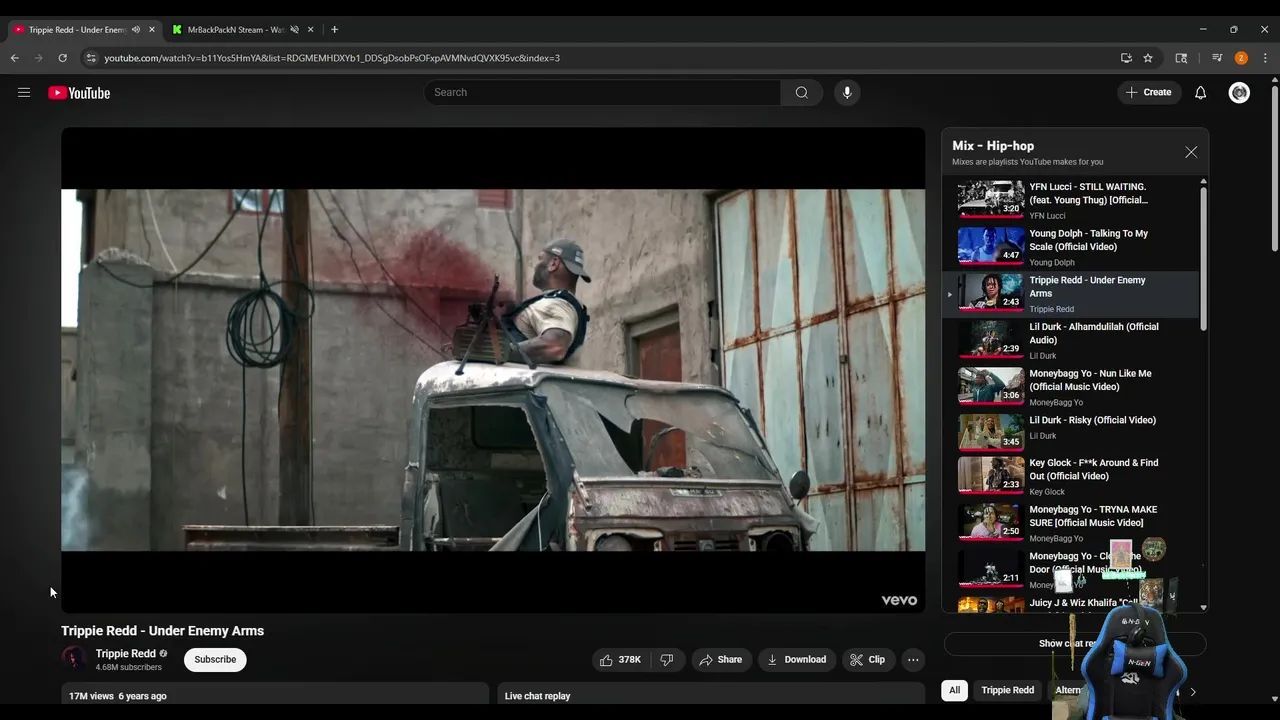Viewport: 1280px width, 720px height.
Task: Click '17M views 6 years ago' description text
Action: [x=118, y=696]
